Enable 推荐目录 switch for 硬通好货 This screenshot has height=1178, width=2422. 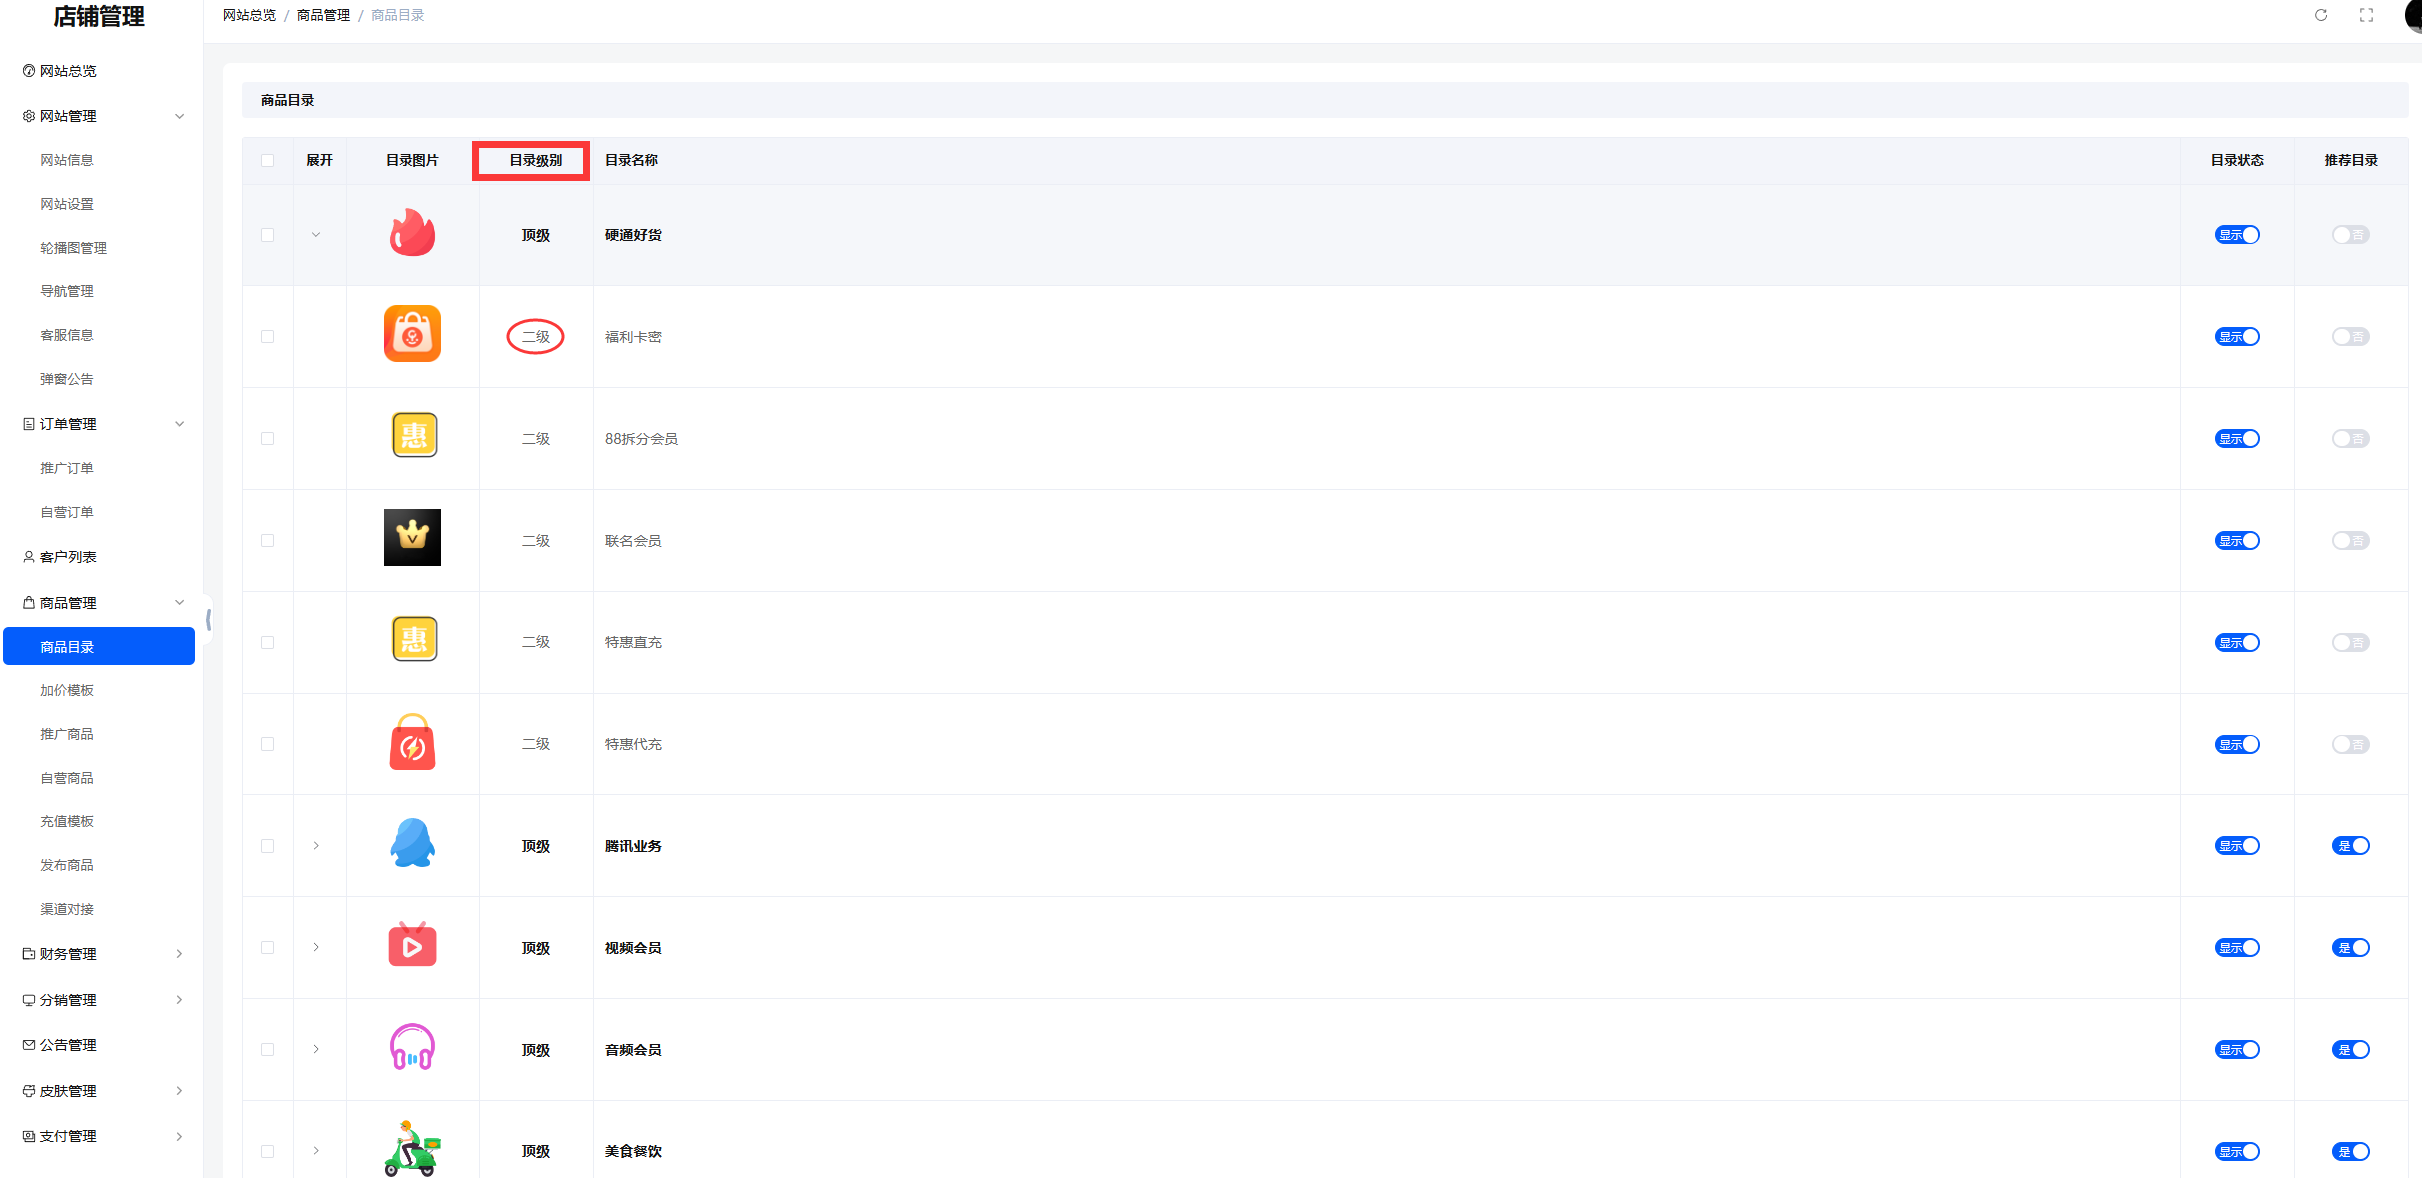click(2351, 235)
